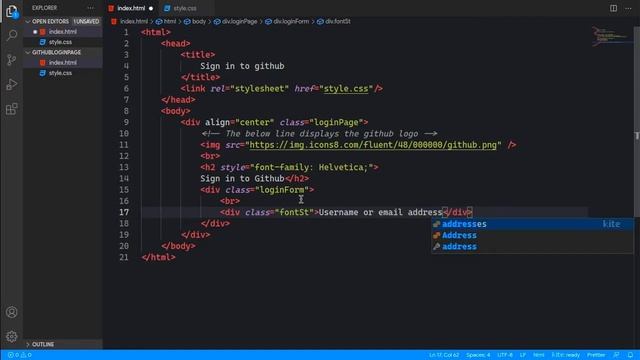This screenshot has height=360, width=640.
Task: Open the editor More Actions ellipsis
Action: point(628,8)
